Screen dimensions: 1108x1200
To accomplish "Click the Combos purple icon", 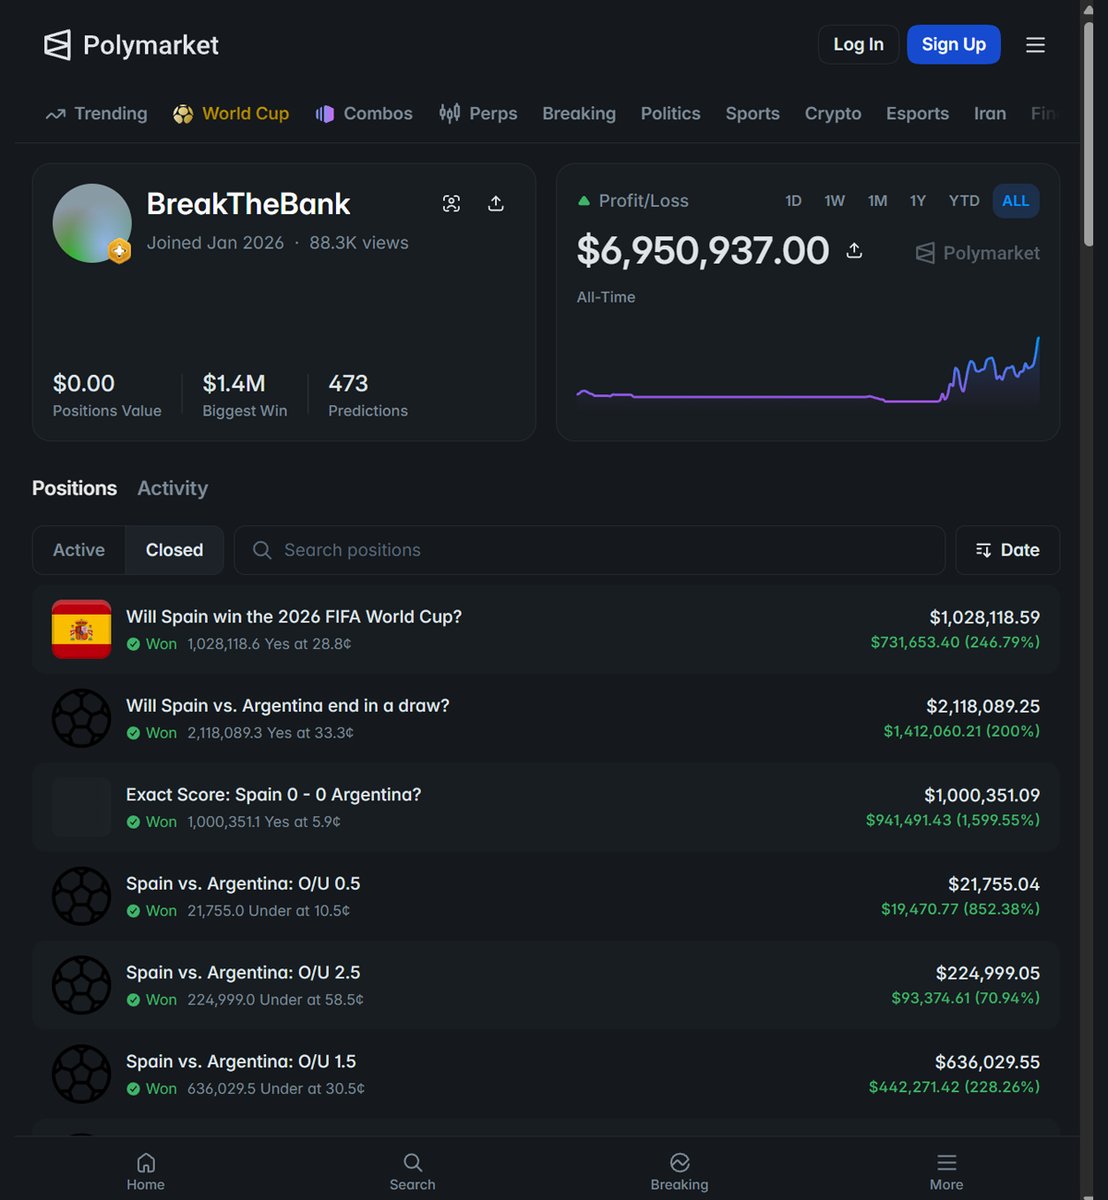I will (x=324, y=114).
